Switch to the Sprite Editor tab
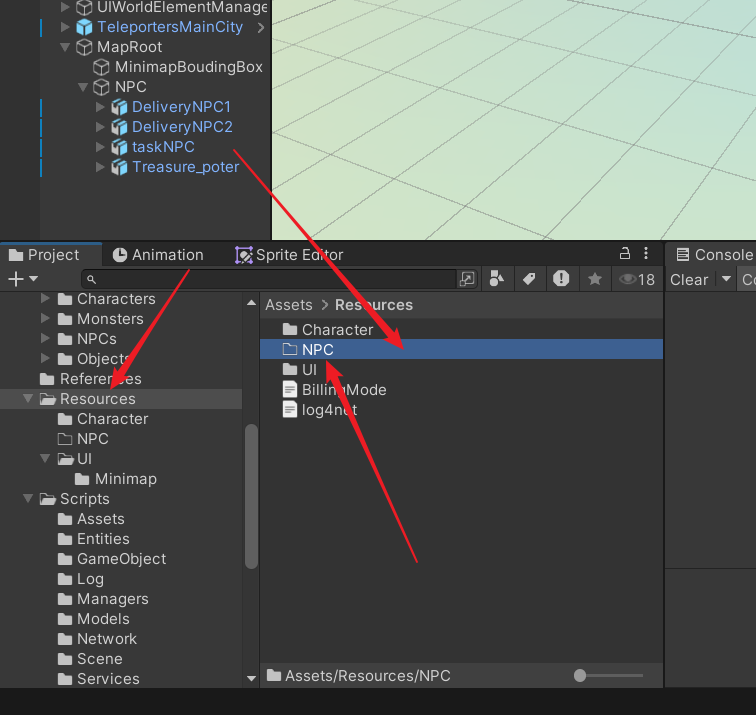Image resolution: width=756 pixels, height=715 pixels. pos(289,255)
